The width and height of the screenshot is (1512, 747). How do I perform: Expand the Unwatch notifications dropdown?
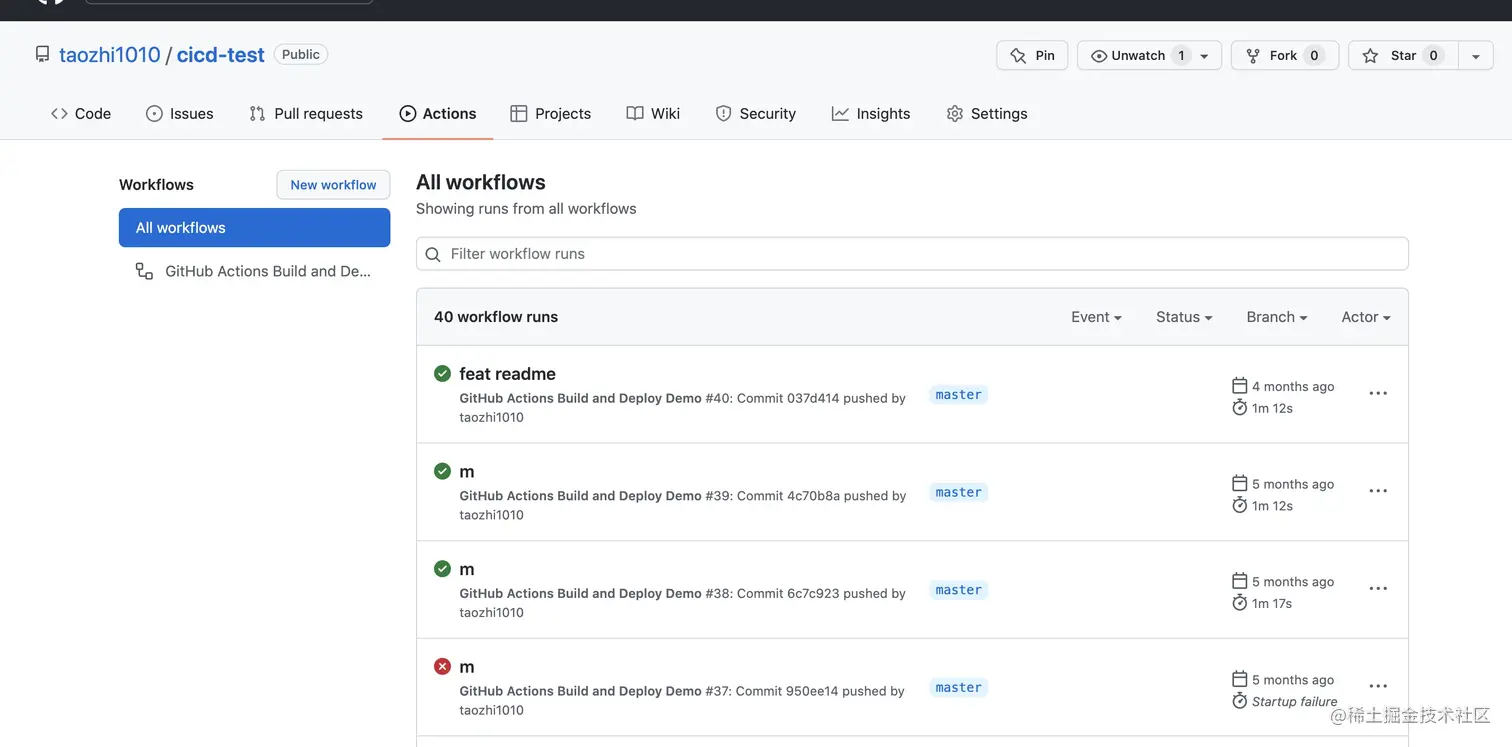click(1204, 56)
